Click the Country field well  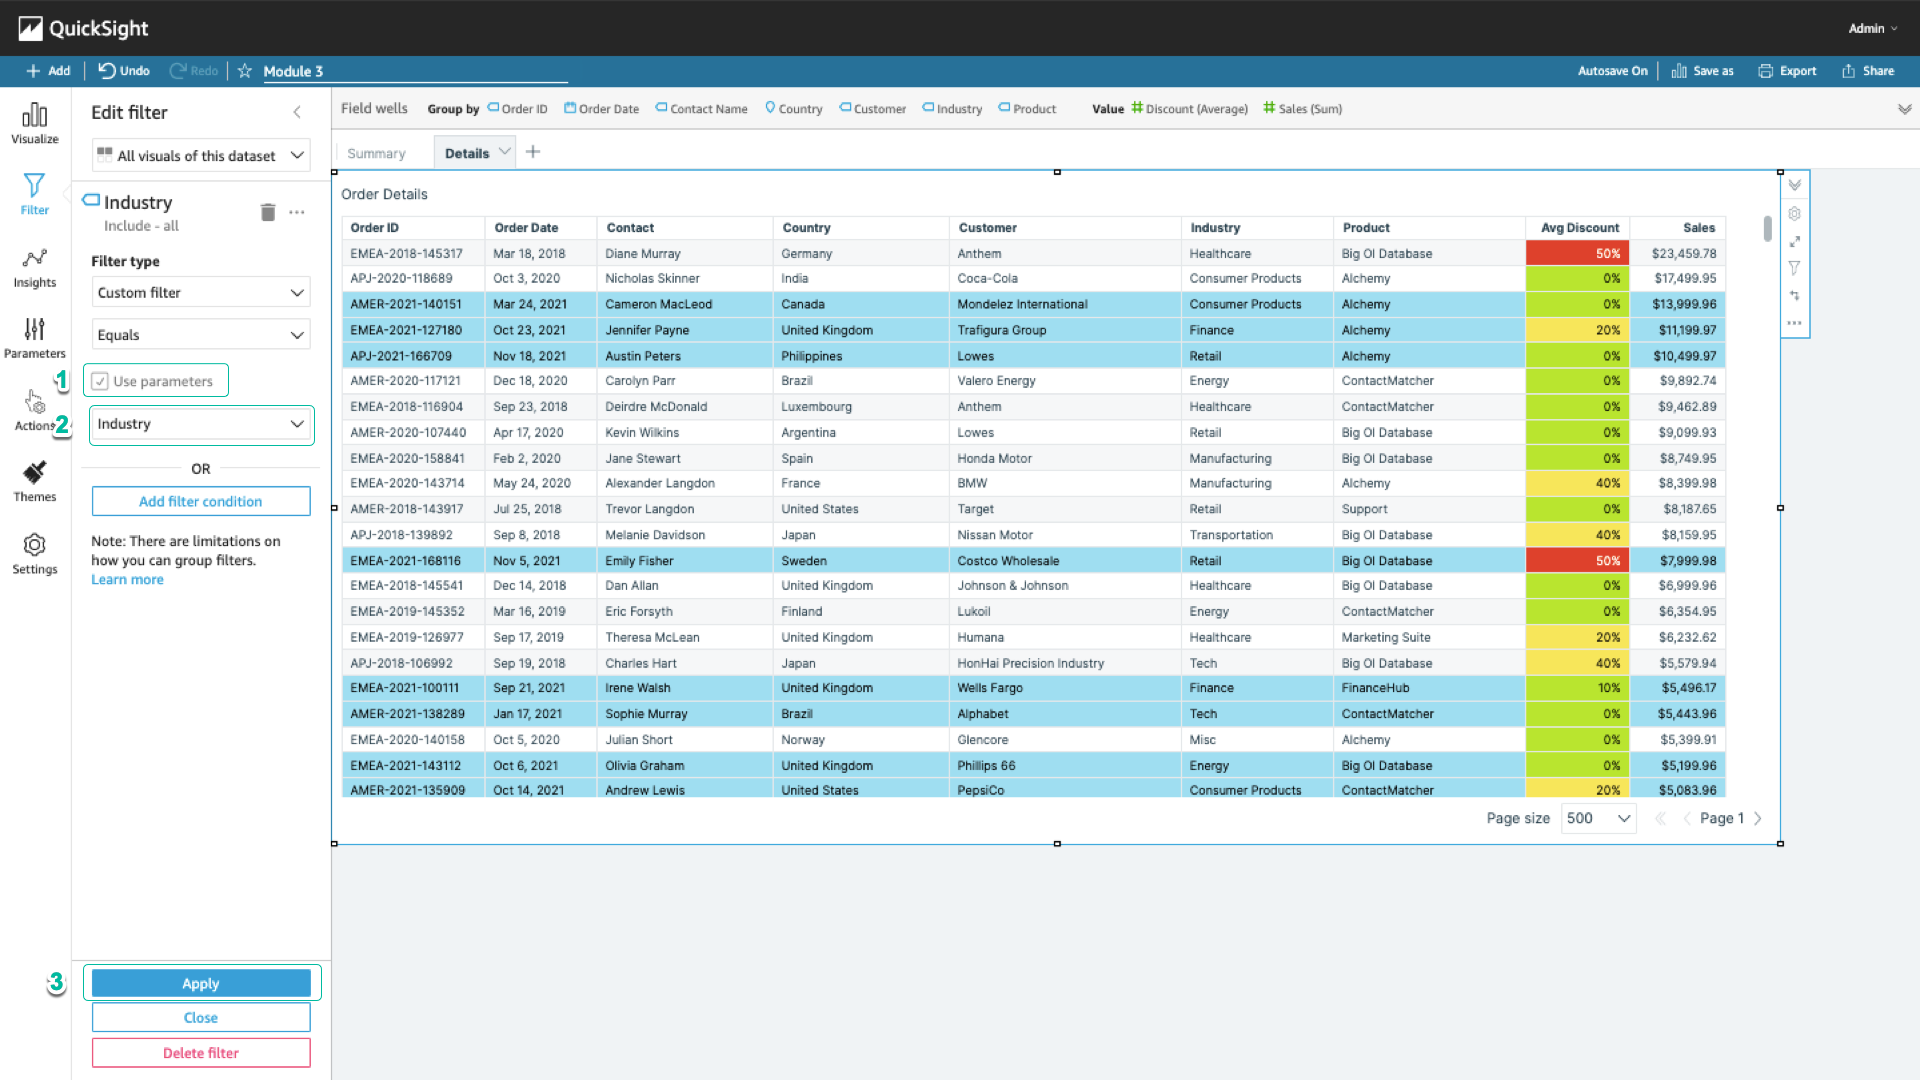click(x=793, y=109)
